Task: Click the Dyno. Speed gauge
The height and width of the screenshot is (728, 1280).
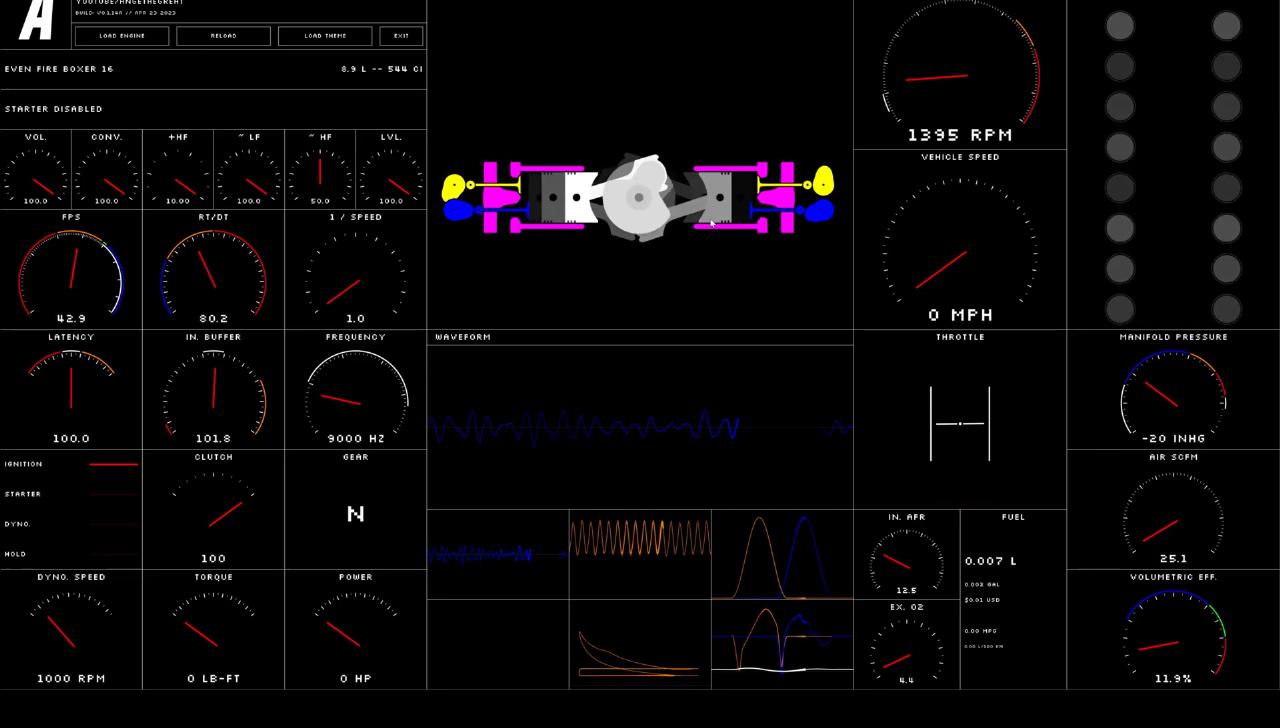Action: (x=71, y=629)
